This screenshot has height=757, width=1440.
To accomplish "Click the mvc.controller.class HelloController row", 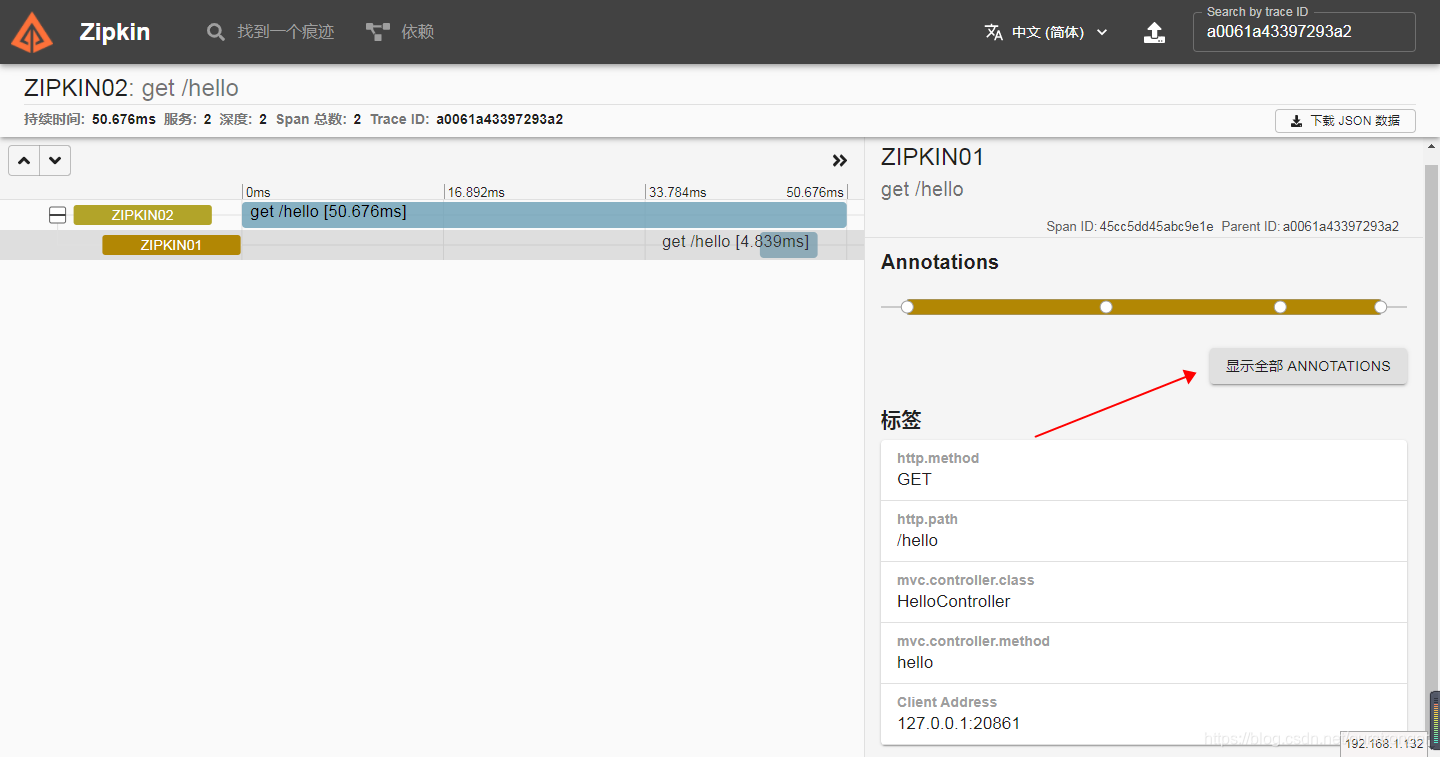I will pyautogui.click(x=1144, y=592).
